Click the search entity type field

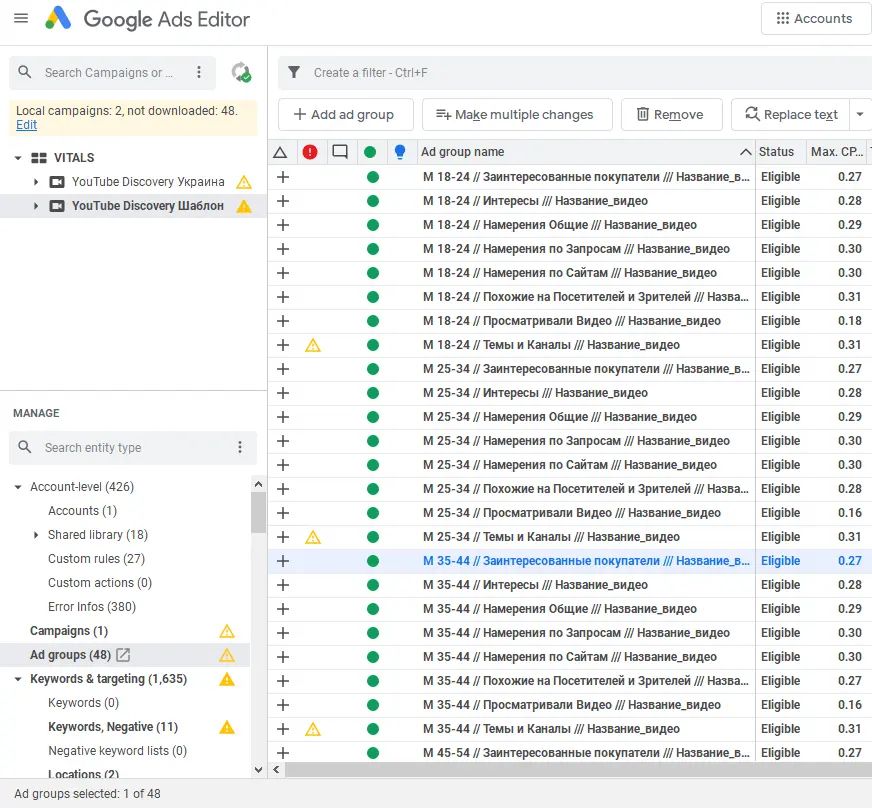133,448
